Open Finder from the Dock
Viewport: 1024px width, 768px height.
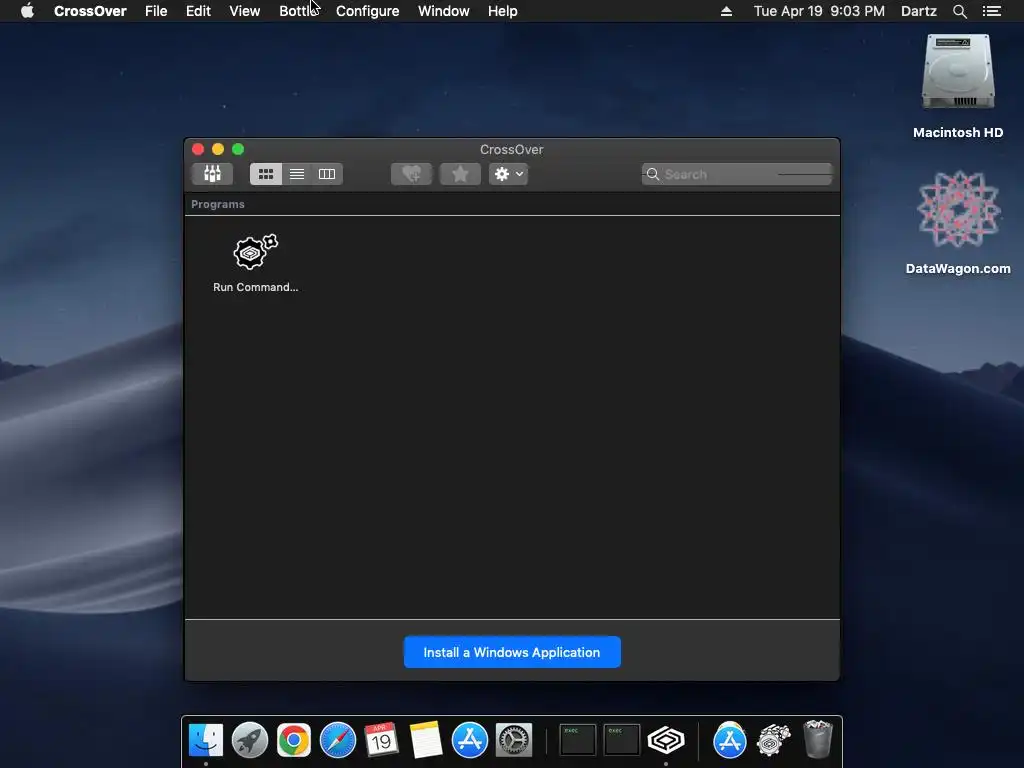click(x=206, y=740)
